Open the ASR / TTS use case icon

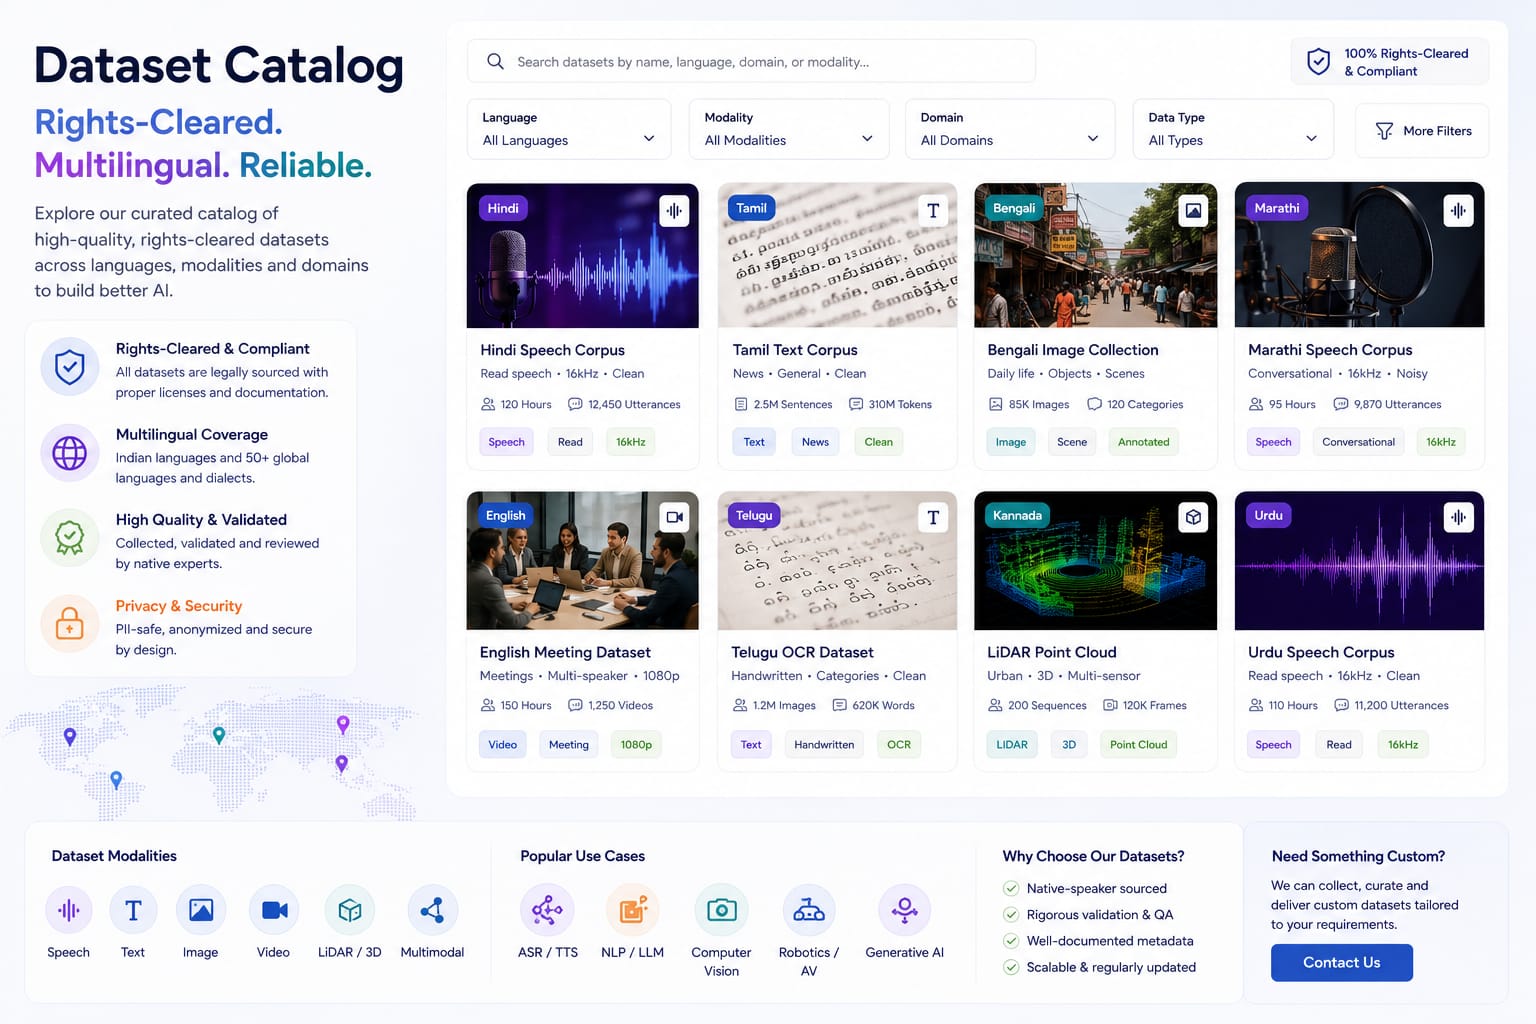[547, 910]
